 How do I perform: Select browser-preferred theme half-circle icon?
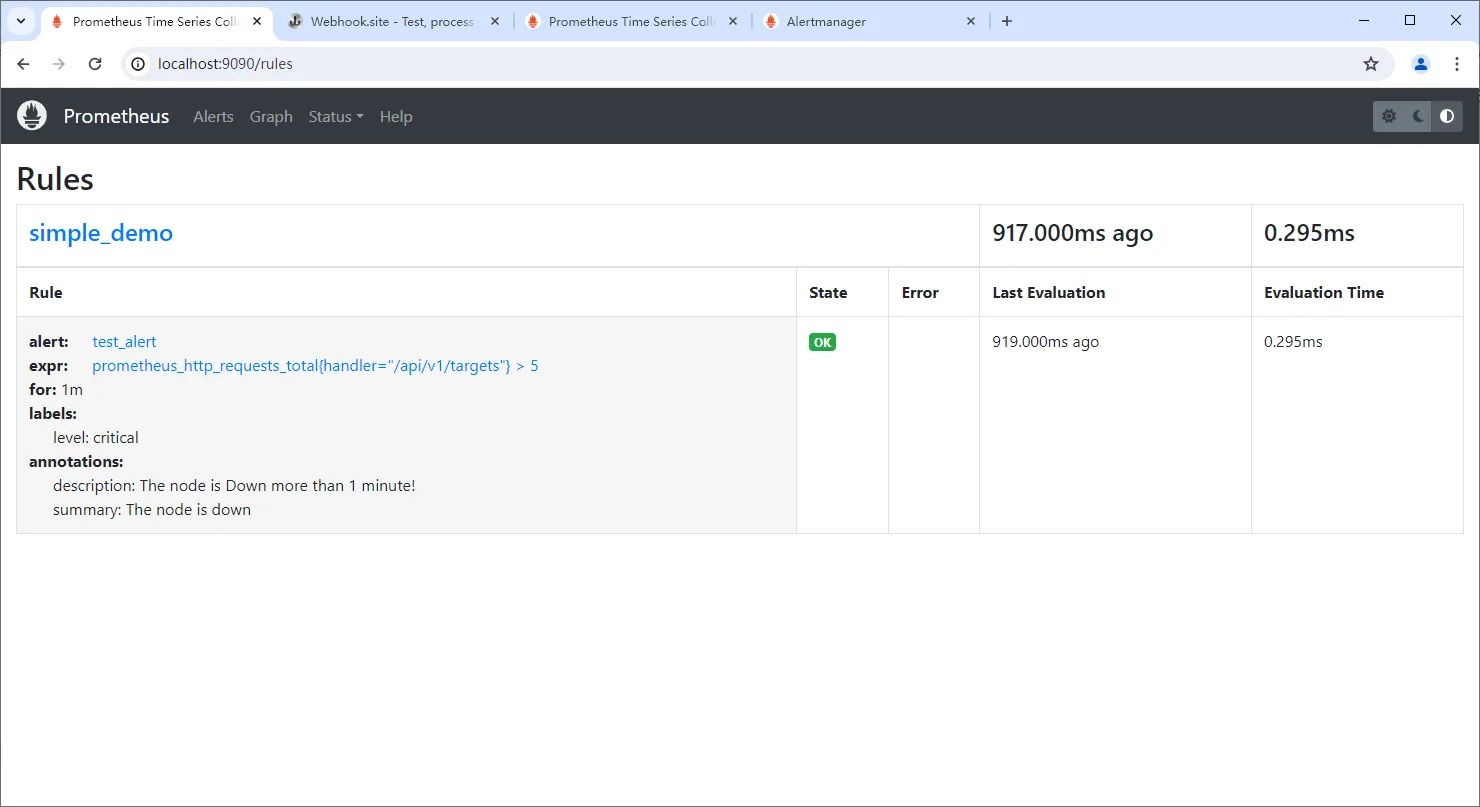[x=1447, y=116]
